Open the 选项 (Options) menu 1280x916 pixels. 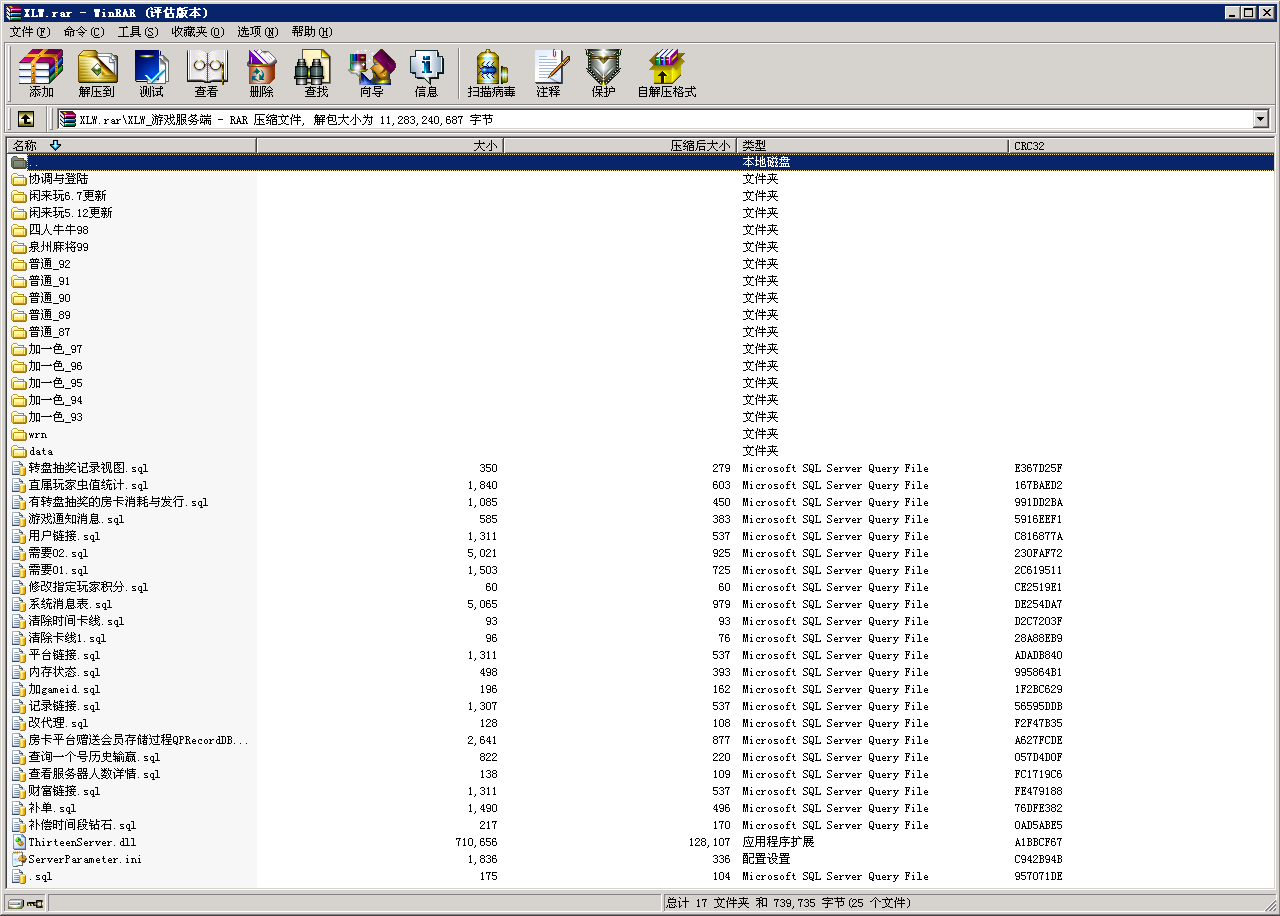pyautogui.click(x=257, y=32)
